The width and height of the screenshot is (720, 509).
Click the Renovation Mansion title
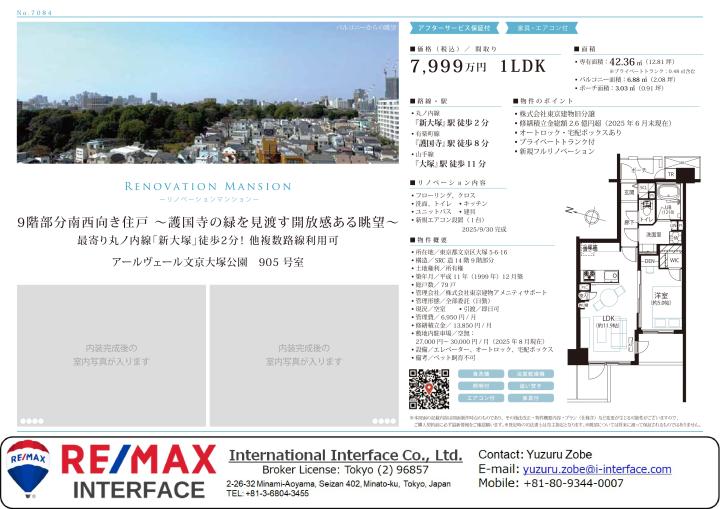pos(207,186)
